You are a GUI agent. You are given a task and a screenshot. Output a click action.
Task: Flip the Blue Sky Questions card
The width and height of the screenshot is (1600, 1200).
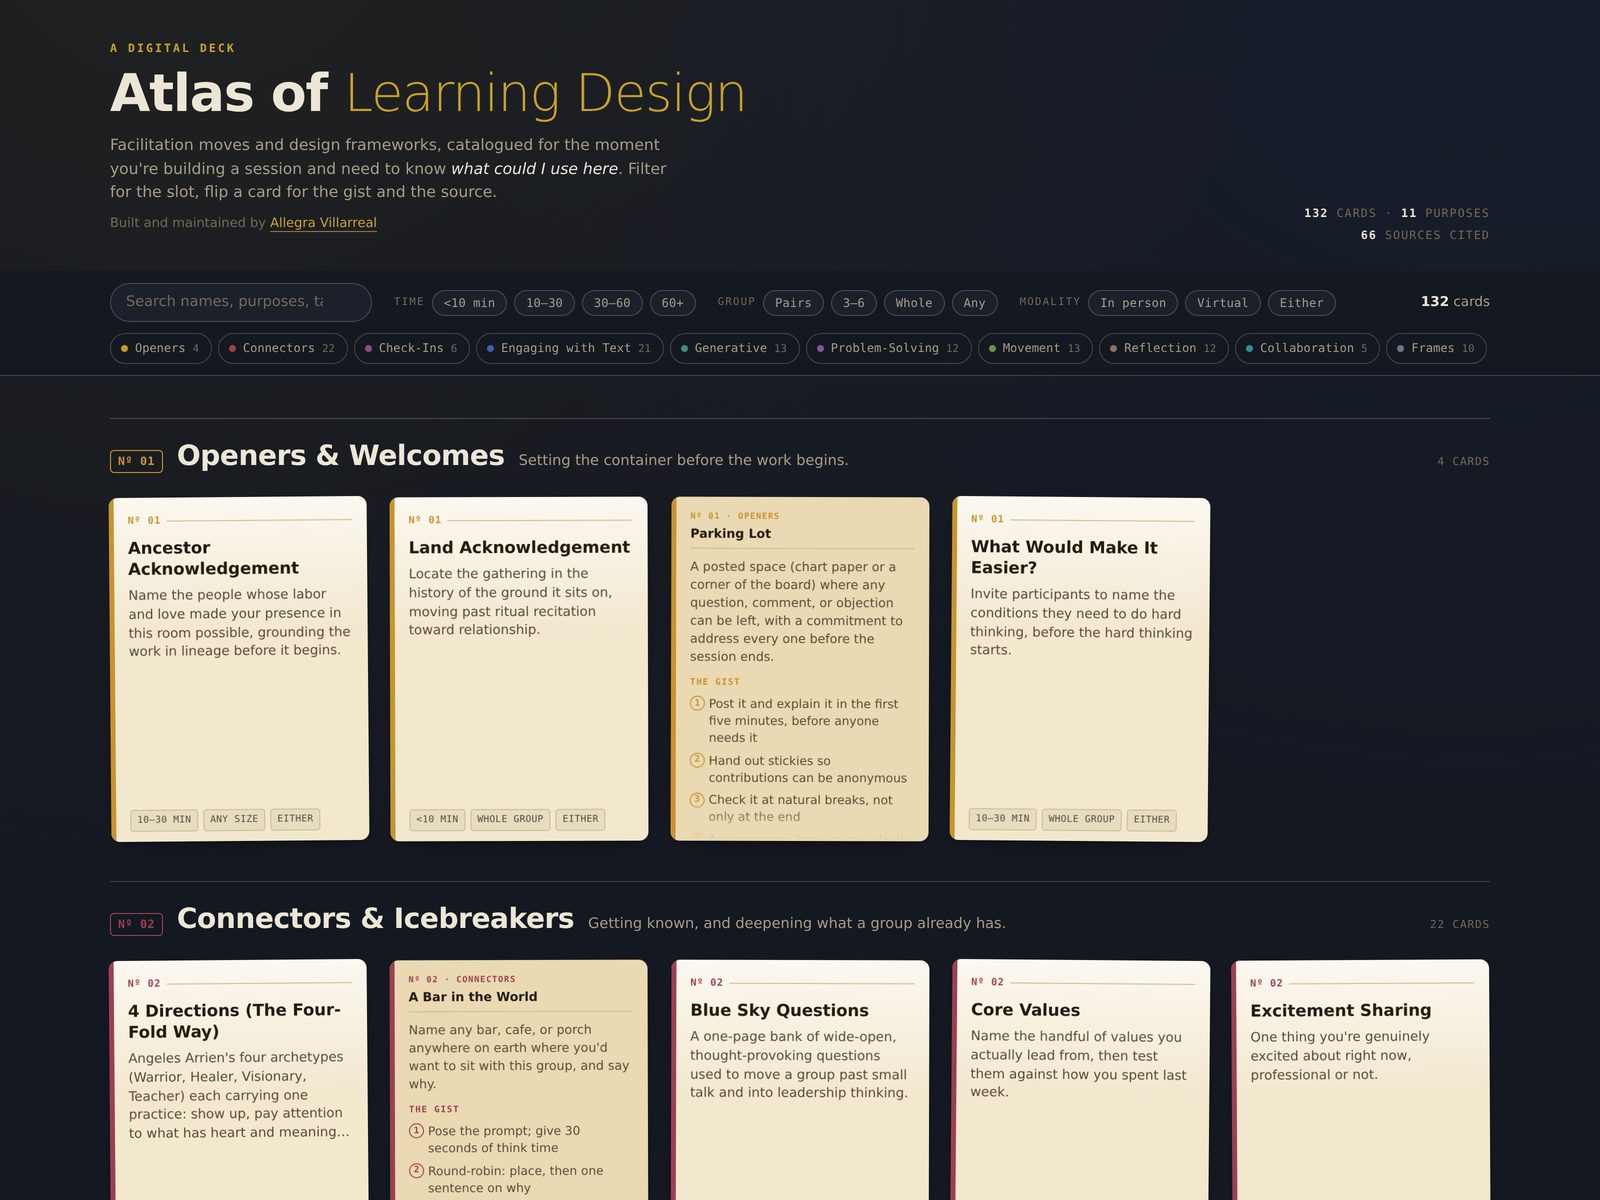click(800, 1080)
